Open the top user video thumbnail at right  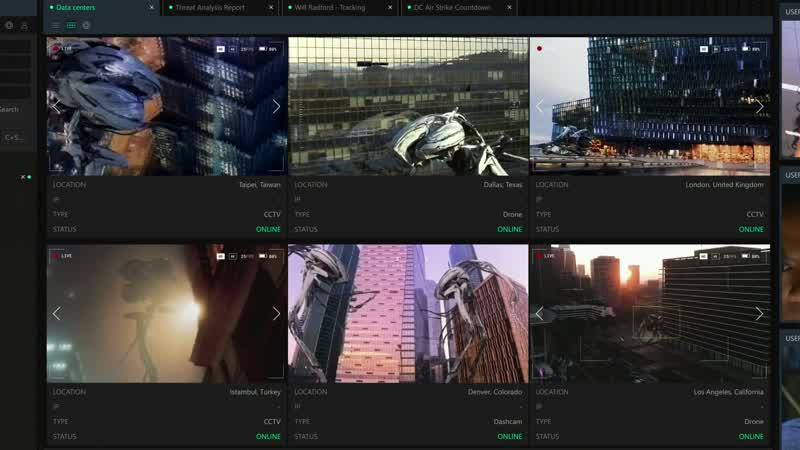[791, 89]
